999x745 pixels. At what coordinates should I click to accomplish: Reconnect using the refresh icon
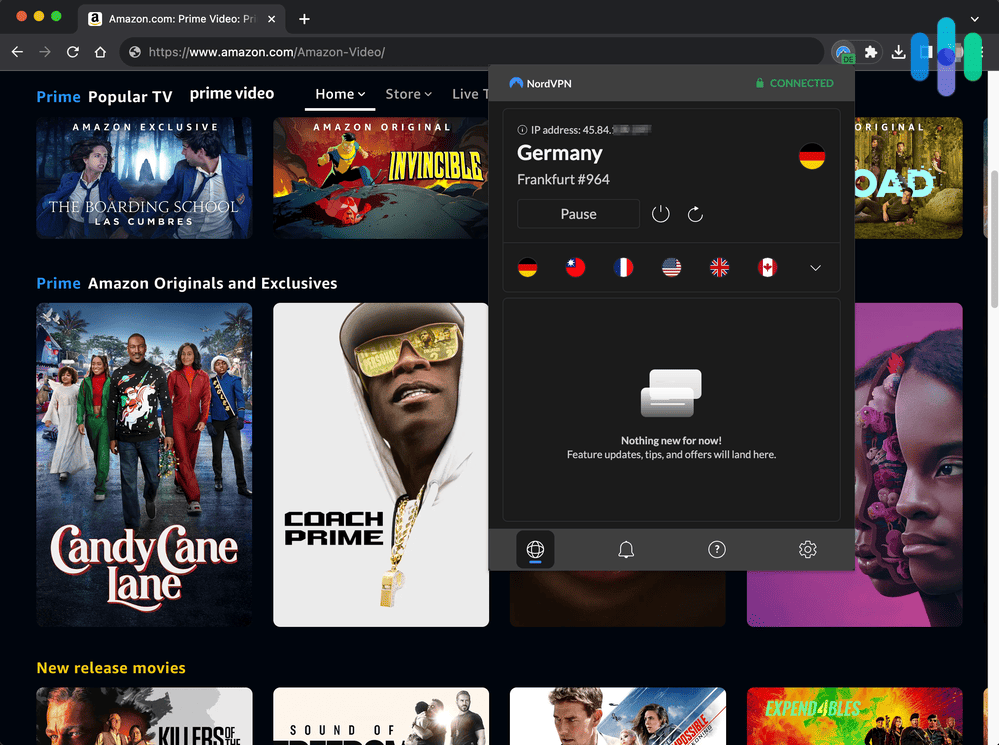[695, 213]
